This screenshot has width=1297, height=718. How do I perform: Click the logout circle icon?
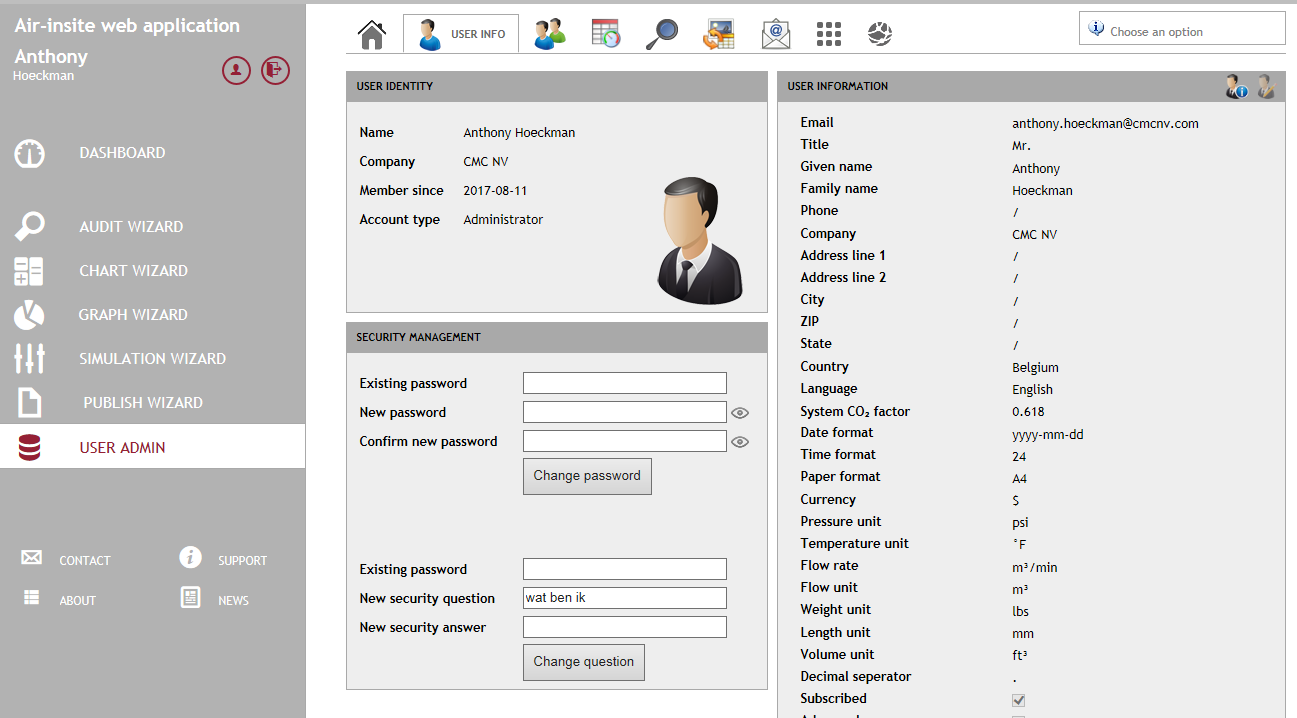275,70
